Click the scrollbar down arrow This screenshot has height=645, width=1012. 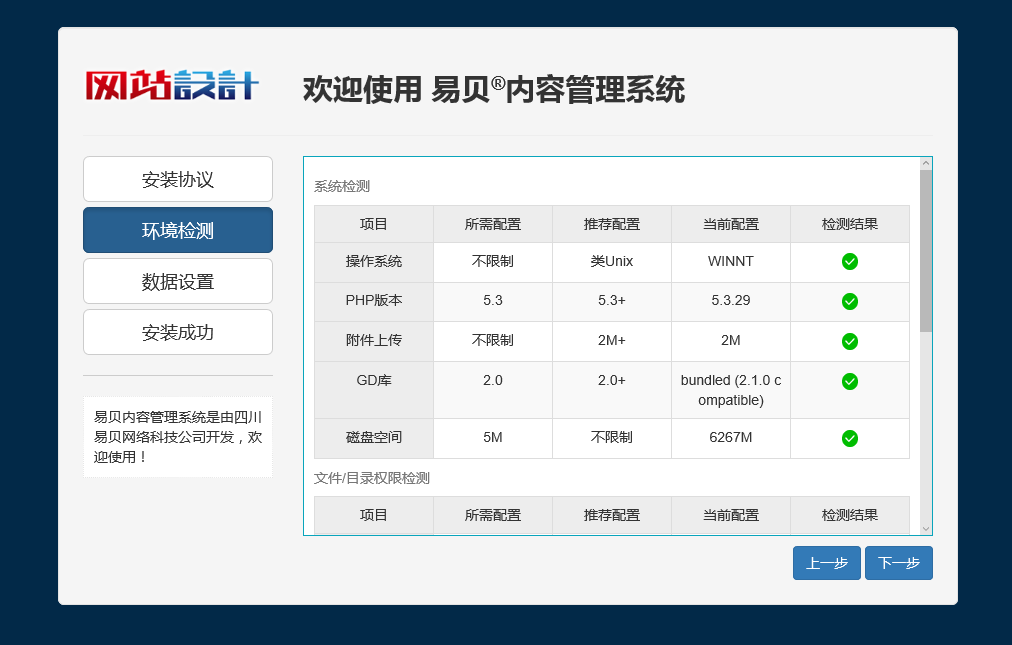tap(926, 528)
